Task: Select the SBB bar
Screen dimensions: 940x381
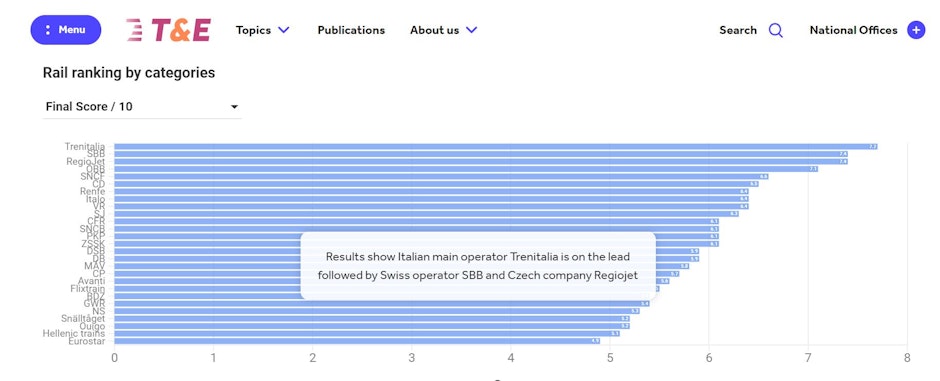Action: (481, 154)
